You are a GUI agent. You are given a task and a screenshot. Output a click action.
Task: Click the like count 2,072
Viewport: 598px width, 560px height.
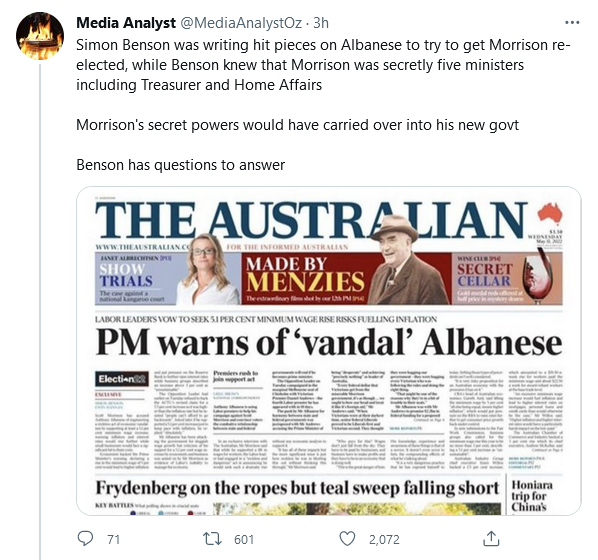[384, 539]
